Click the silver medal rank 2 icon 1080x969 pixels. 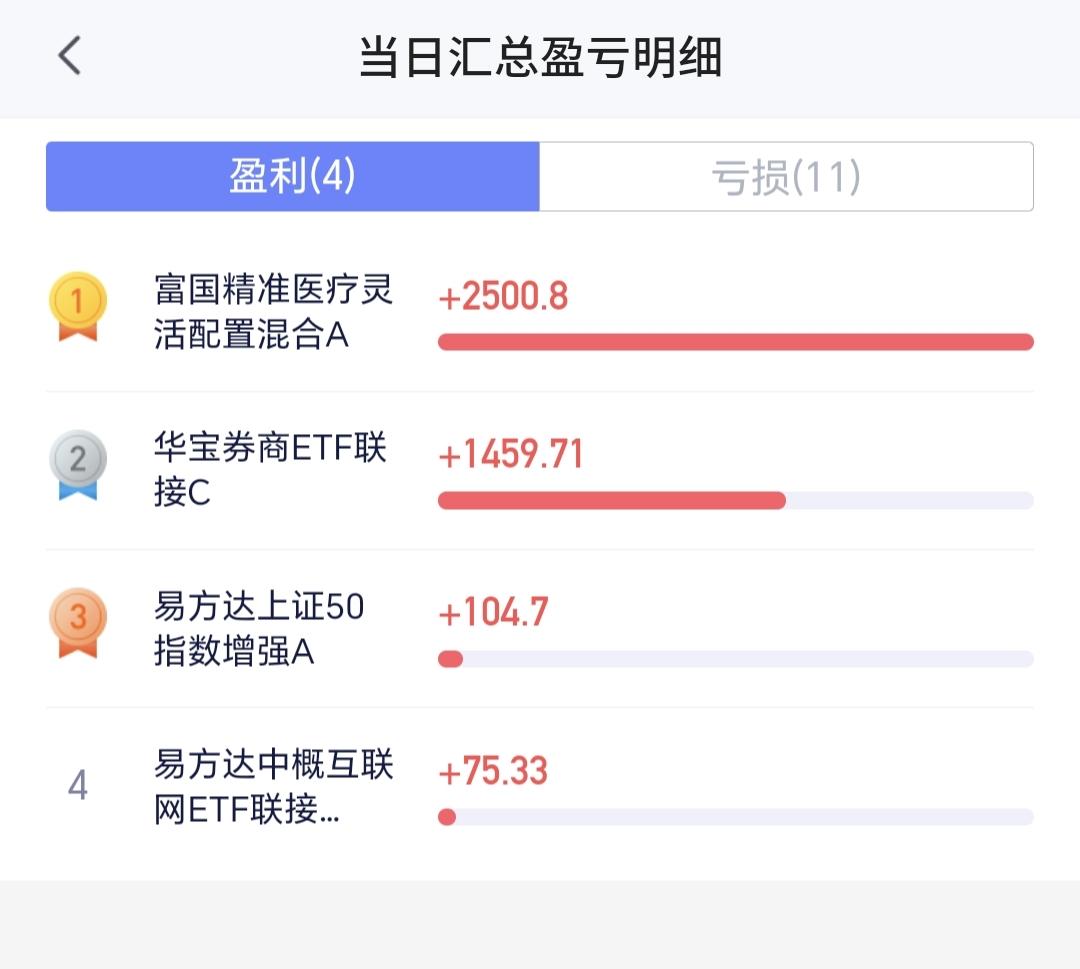pyautogui.click(x=78, y=465)
